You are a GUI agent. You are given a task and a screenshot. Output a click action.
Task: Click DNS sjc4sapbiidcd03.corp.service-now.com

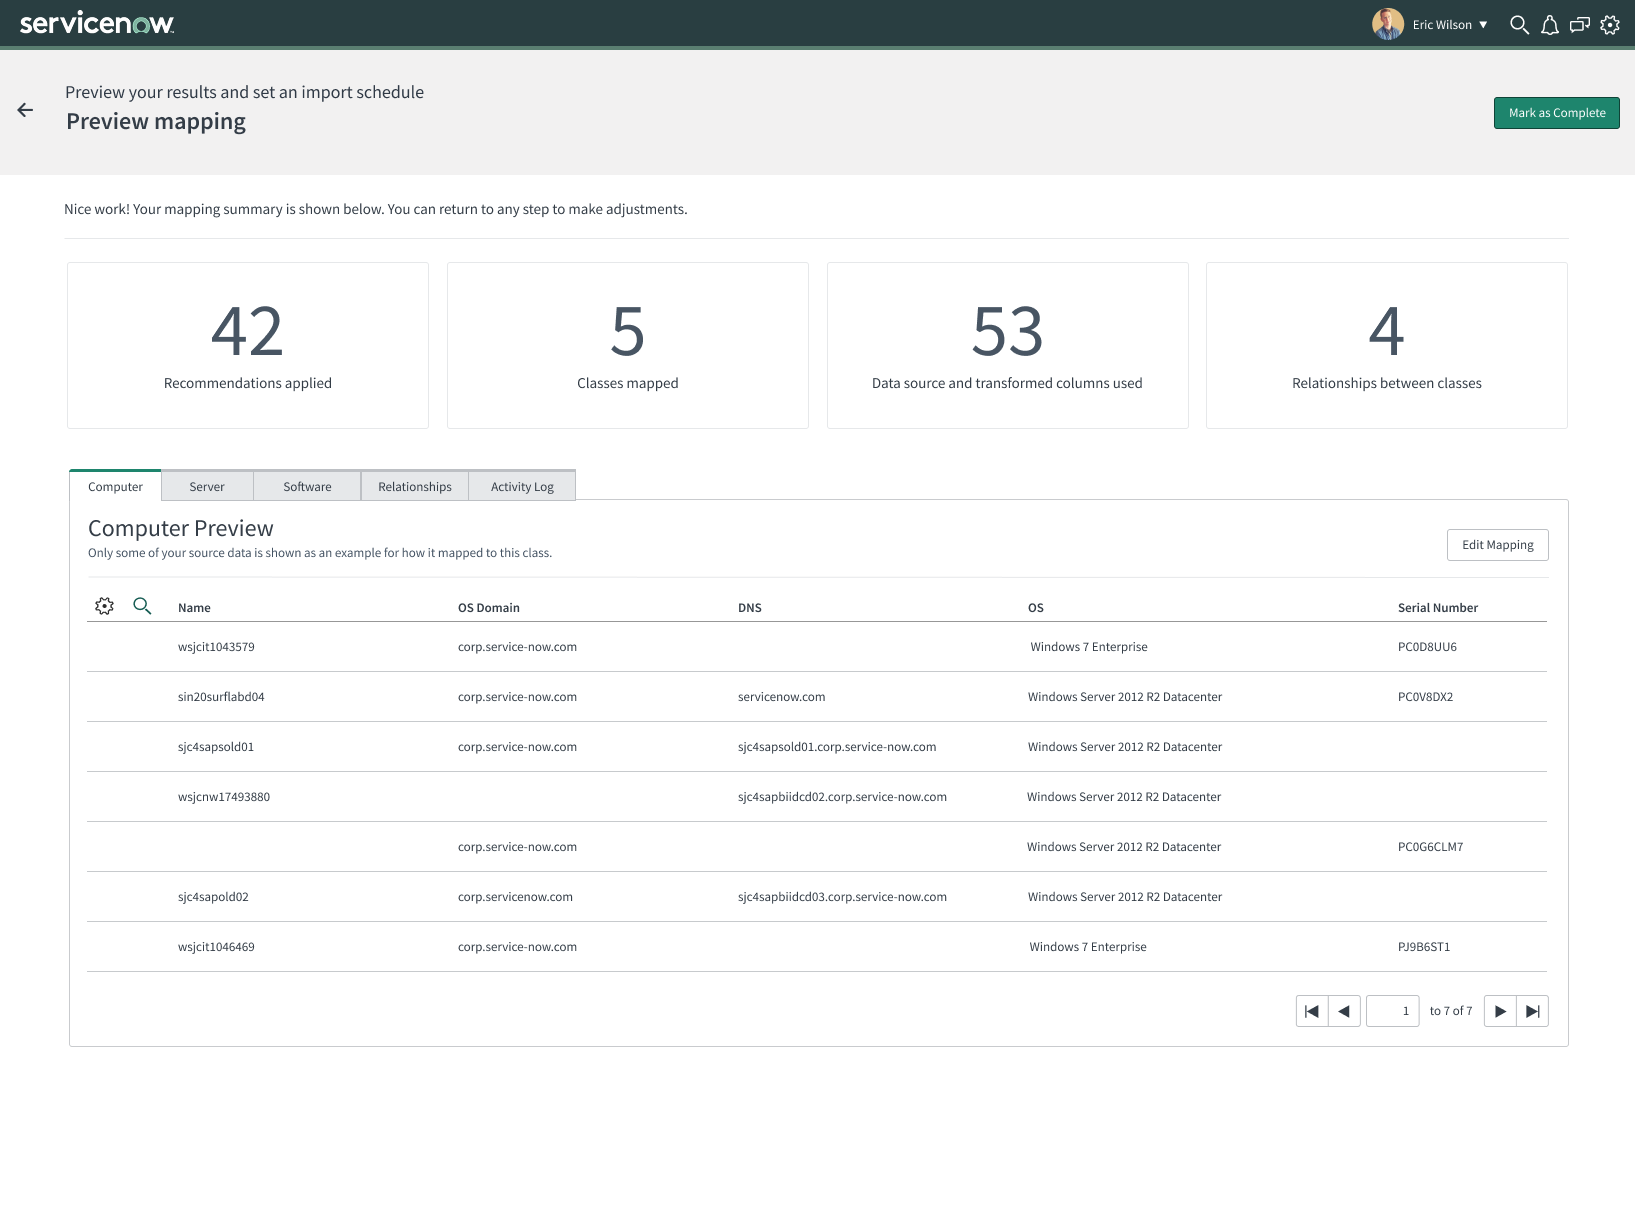[842, 897]
